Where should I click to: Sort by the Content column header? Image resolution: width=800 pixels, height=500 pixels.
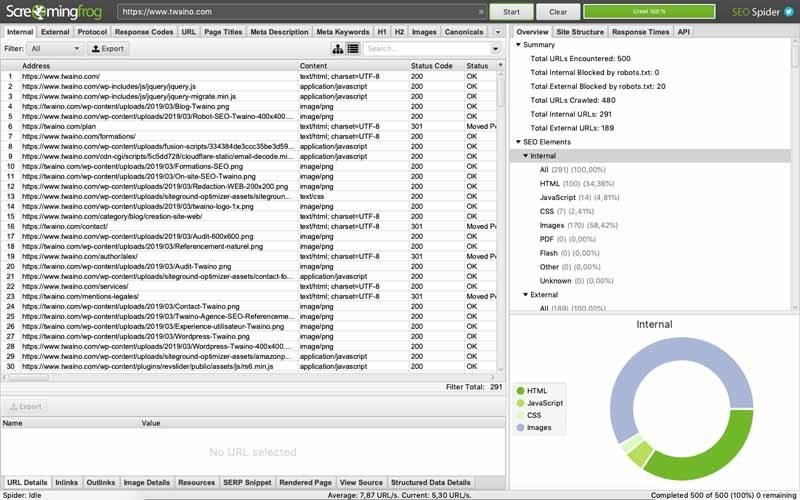(x=354, y=65)
